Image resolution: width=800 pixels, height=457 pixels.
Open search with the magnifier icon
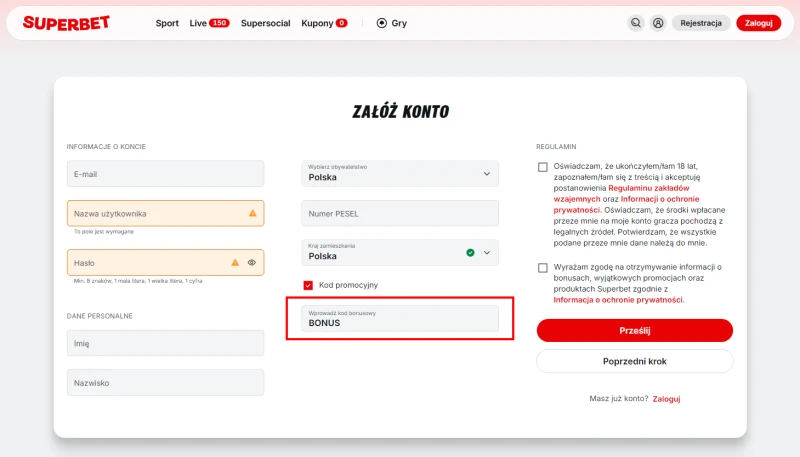pyautogui.click(x=636, y=23)
